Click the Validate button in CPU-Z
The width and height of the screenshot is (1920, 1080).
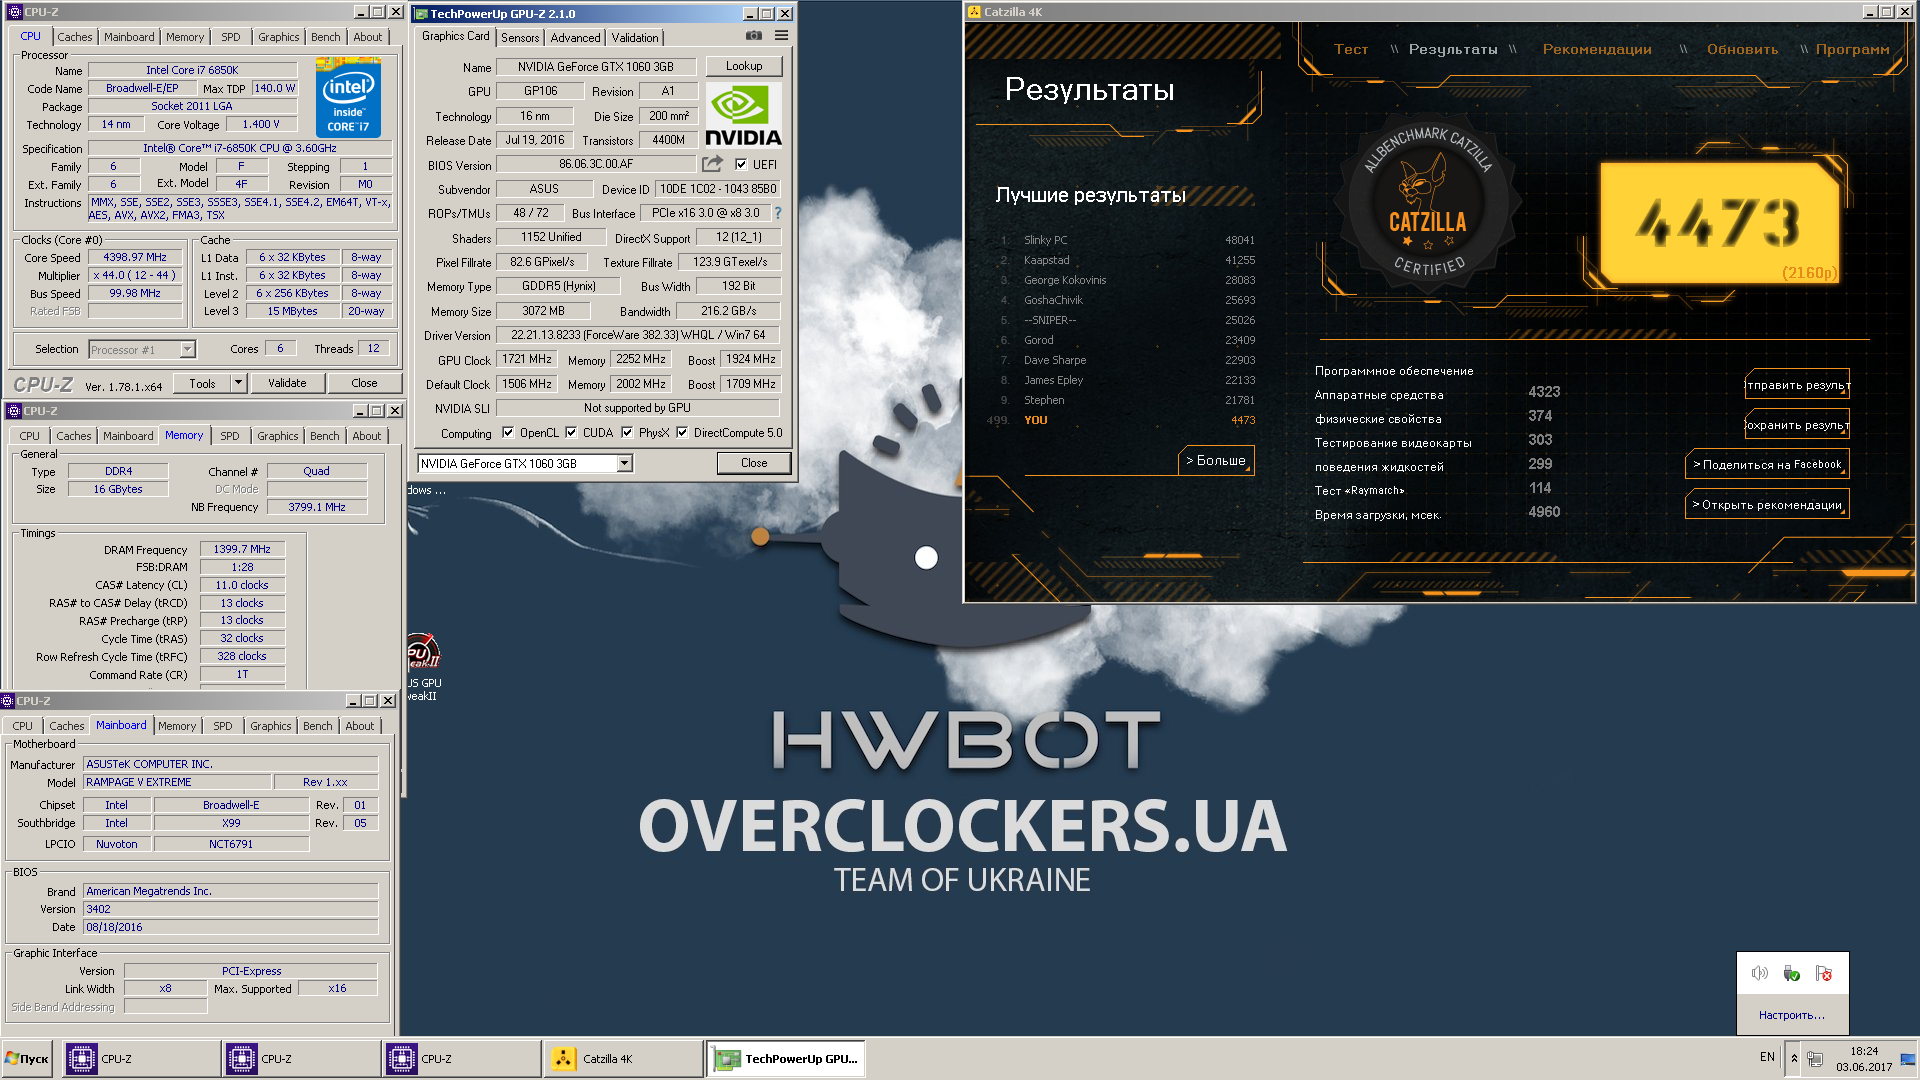287,383
